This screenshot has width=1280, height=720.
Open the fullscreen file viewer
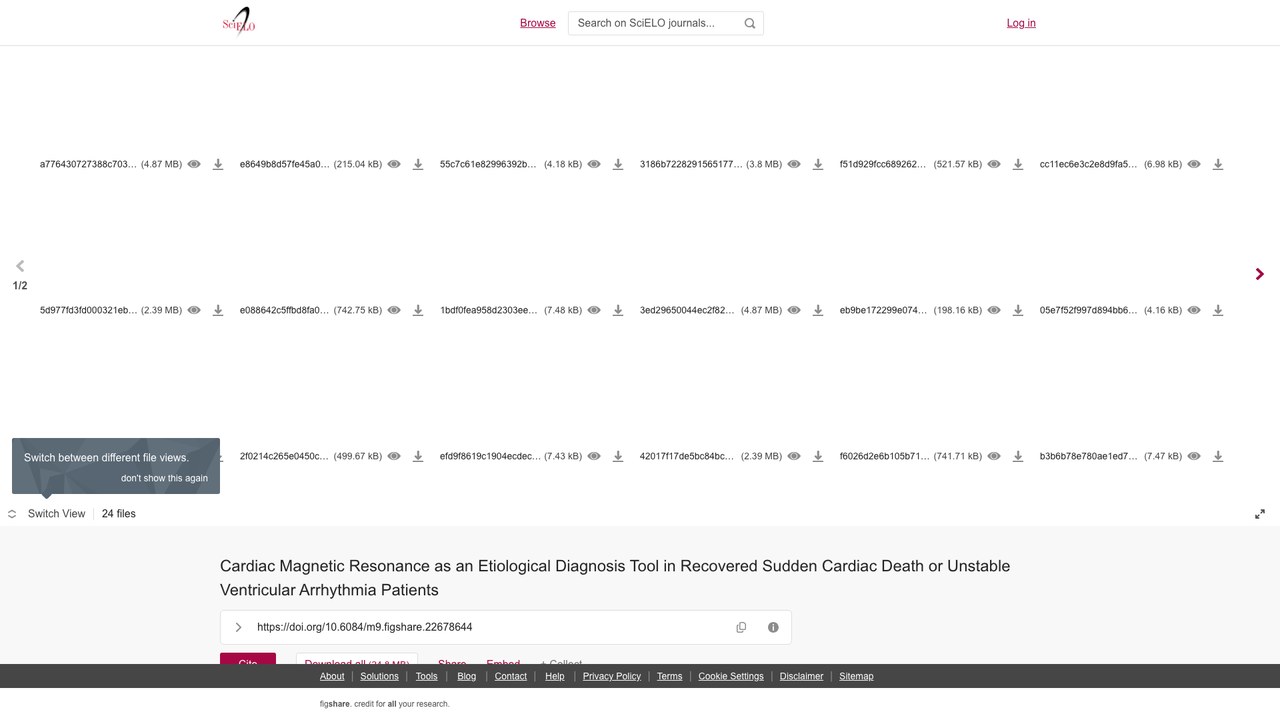tap(1260, 514)
